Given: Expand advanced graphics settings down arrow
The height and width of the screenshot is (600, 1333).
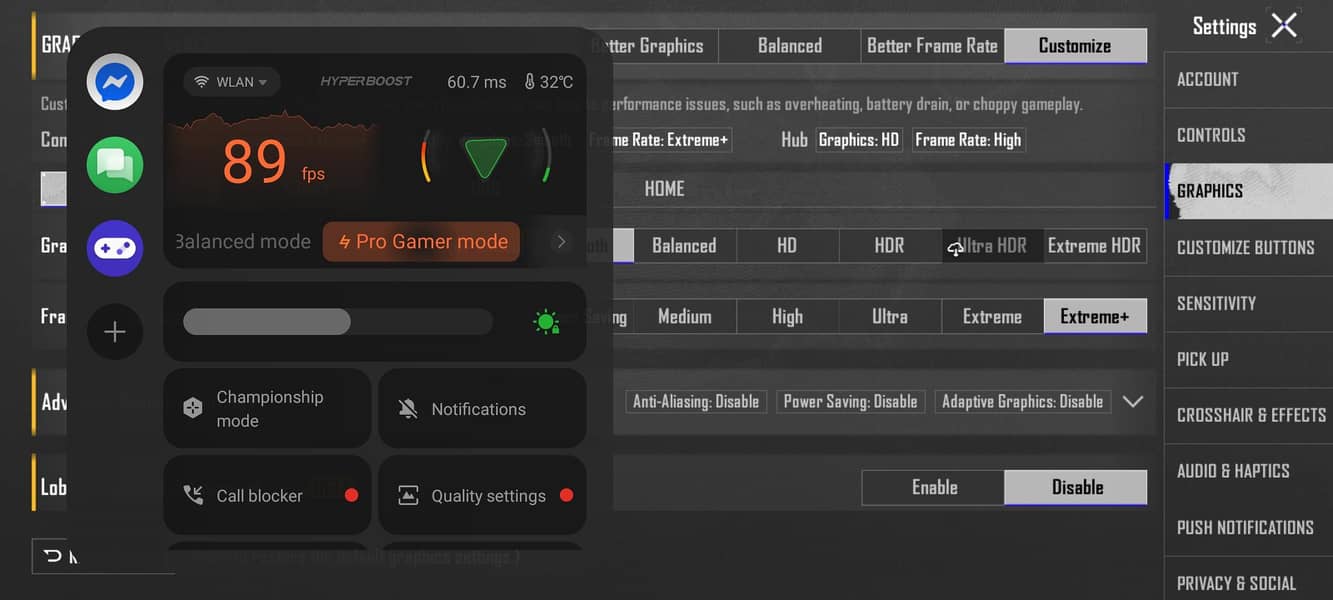Looking at the screenshot, I should [x=1132, y=401].
